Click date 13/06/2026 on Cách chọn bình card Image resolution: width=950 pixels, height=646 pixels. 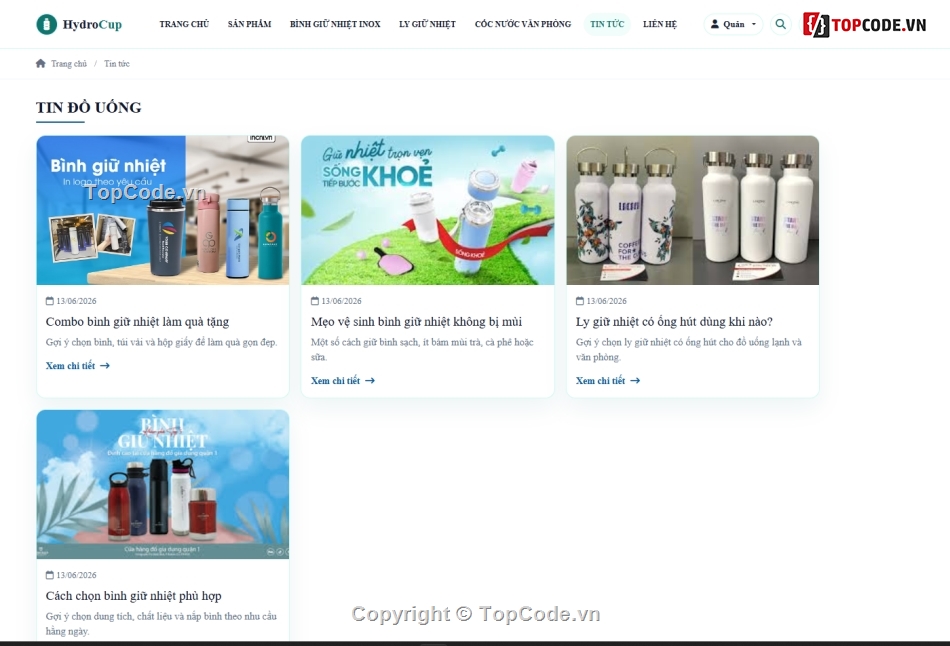click(x=76, y=575)
